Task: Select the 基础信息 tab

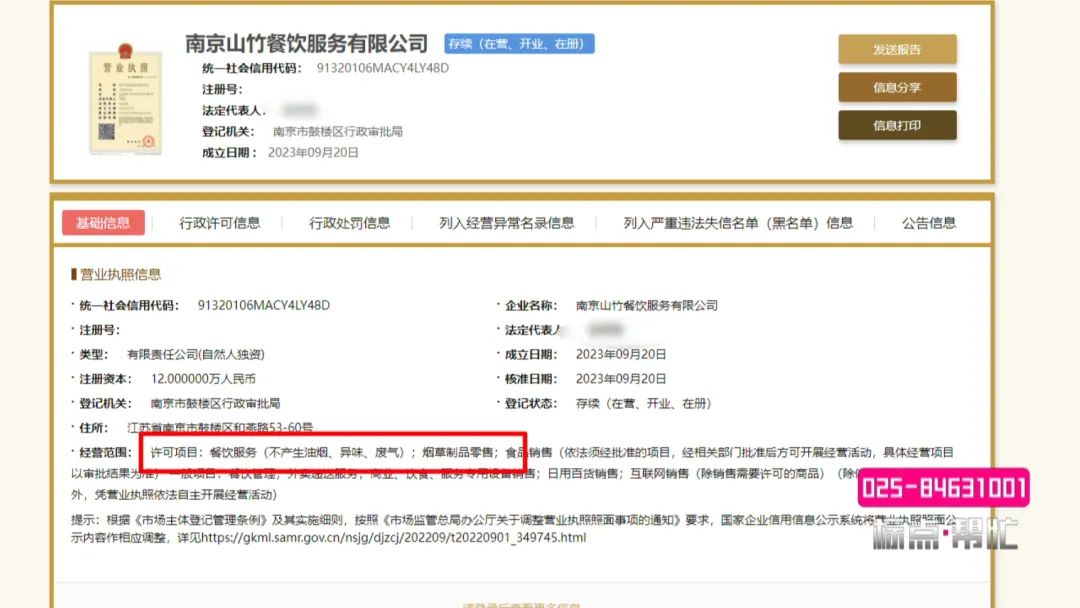Action: [103, 222]
